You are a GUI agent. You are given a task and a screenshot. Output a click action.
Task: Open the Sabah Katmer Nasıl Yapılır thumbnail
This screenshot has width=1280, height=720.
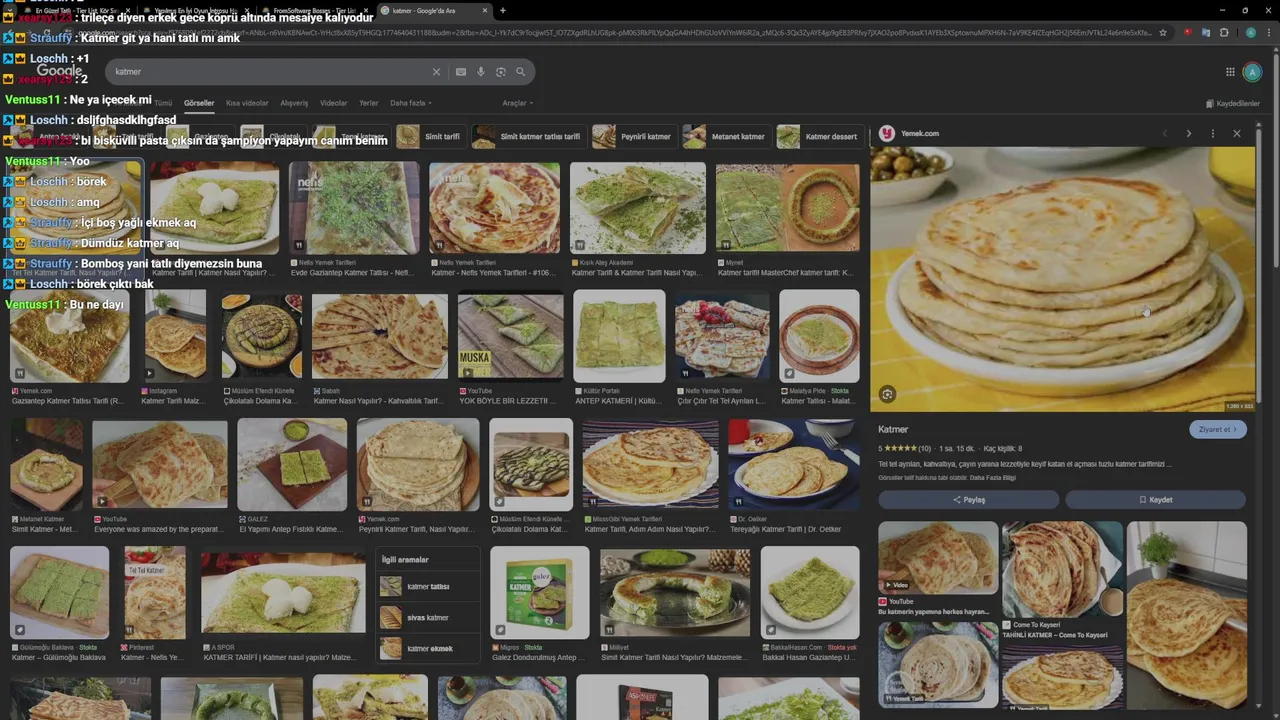click(x=379, y=336)
